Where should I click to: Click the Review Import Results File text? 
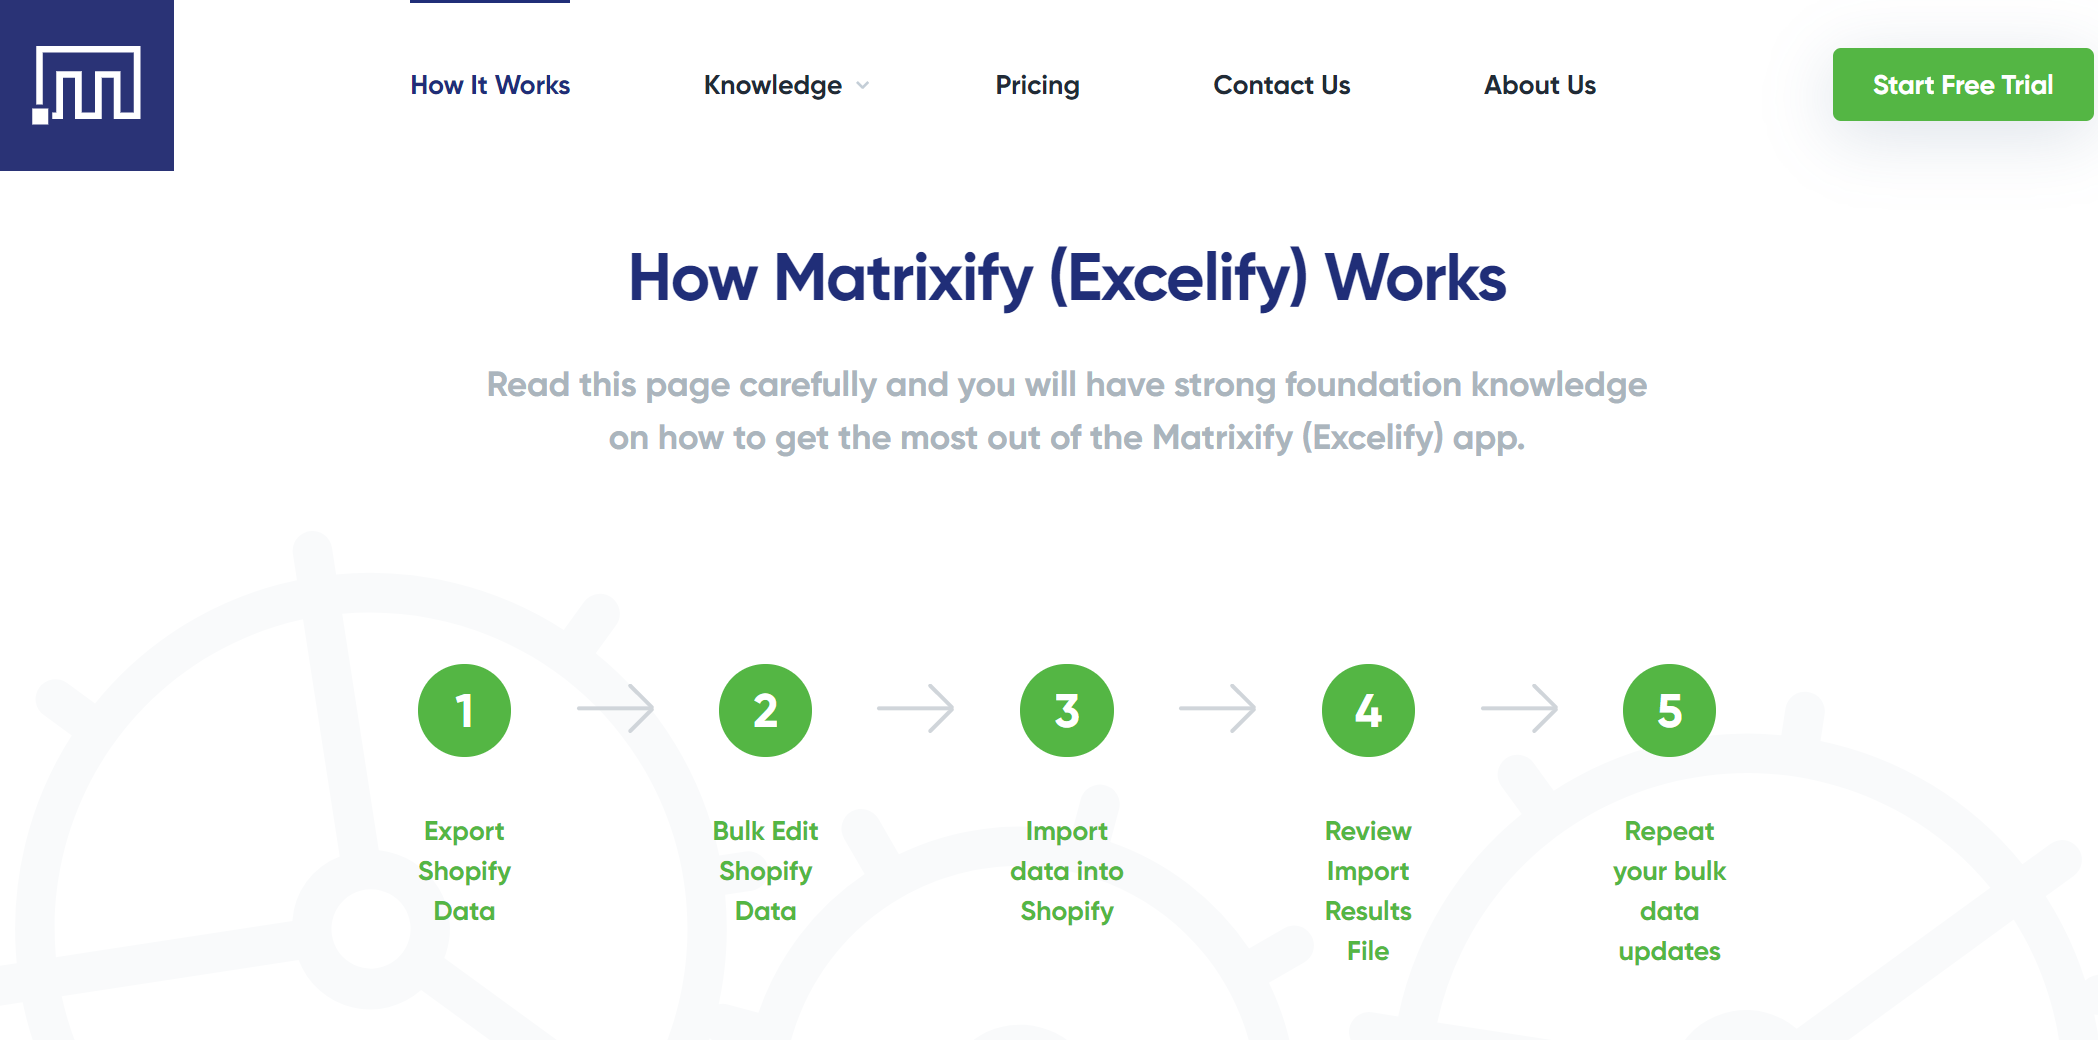click(x=1368, y=890)
